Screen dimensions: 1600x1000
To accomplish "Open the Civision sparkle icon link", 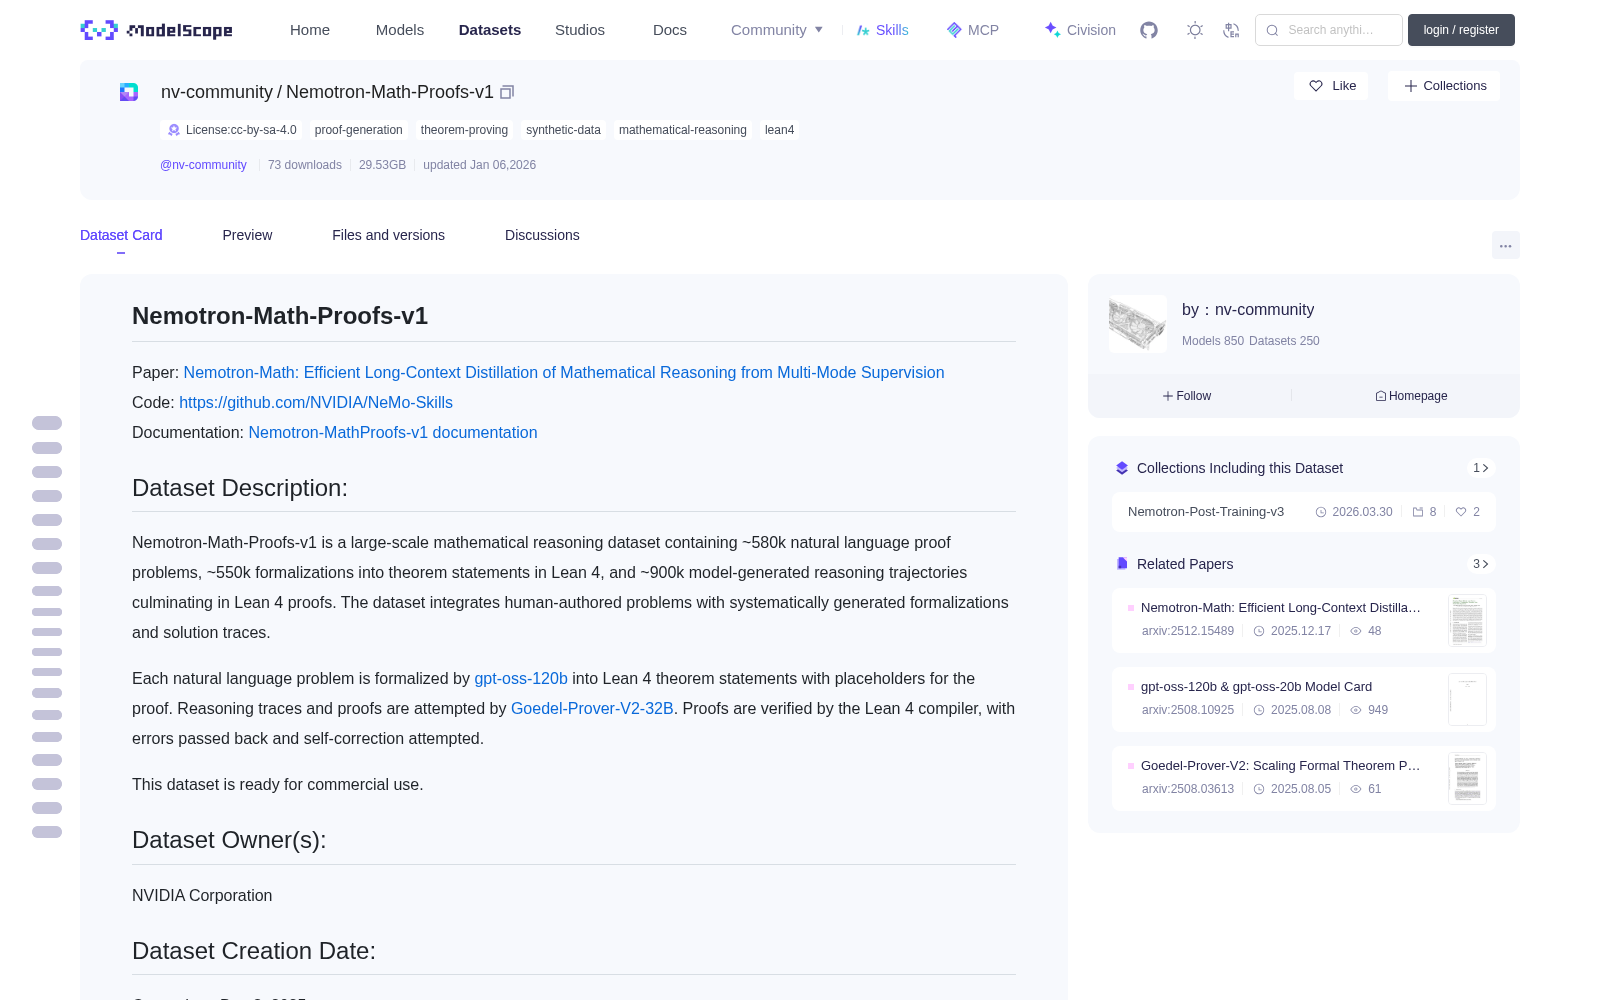I will pyautogui.click(x=1079, y=30).
